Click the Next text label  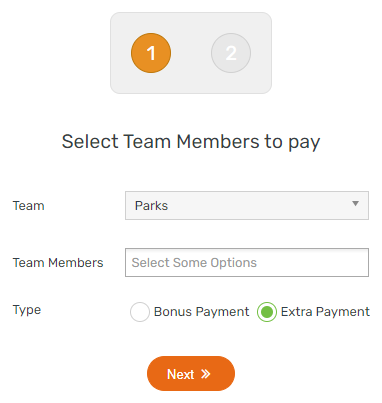(180, 374)
